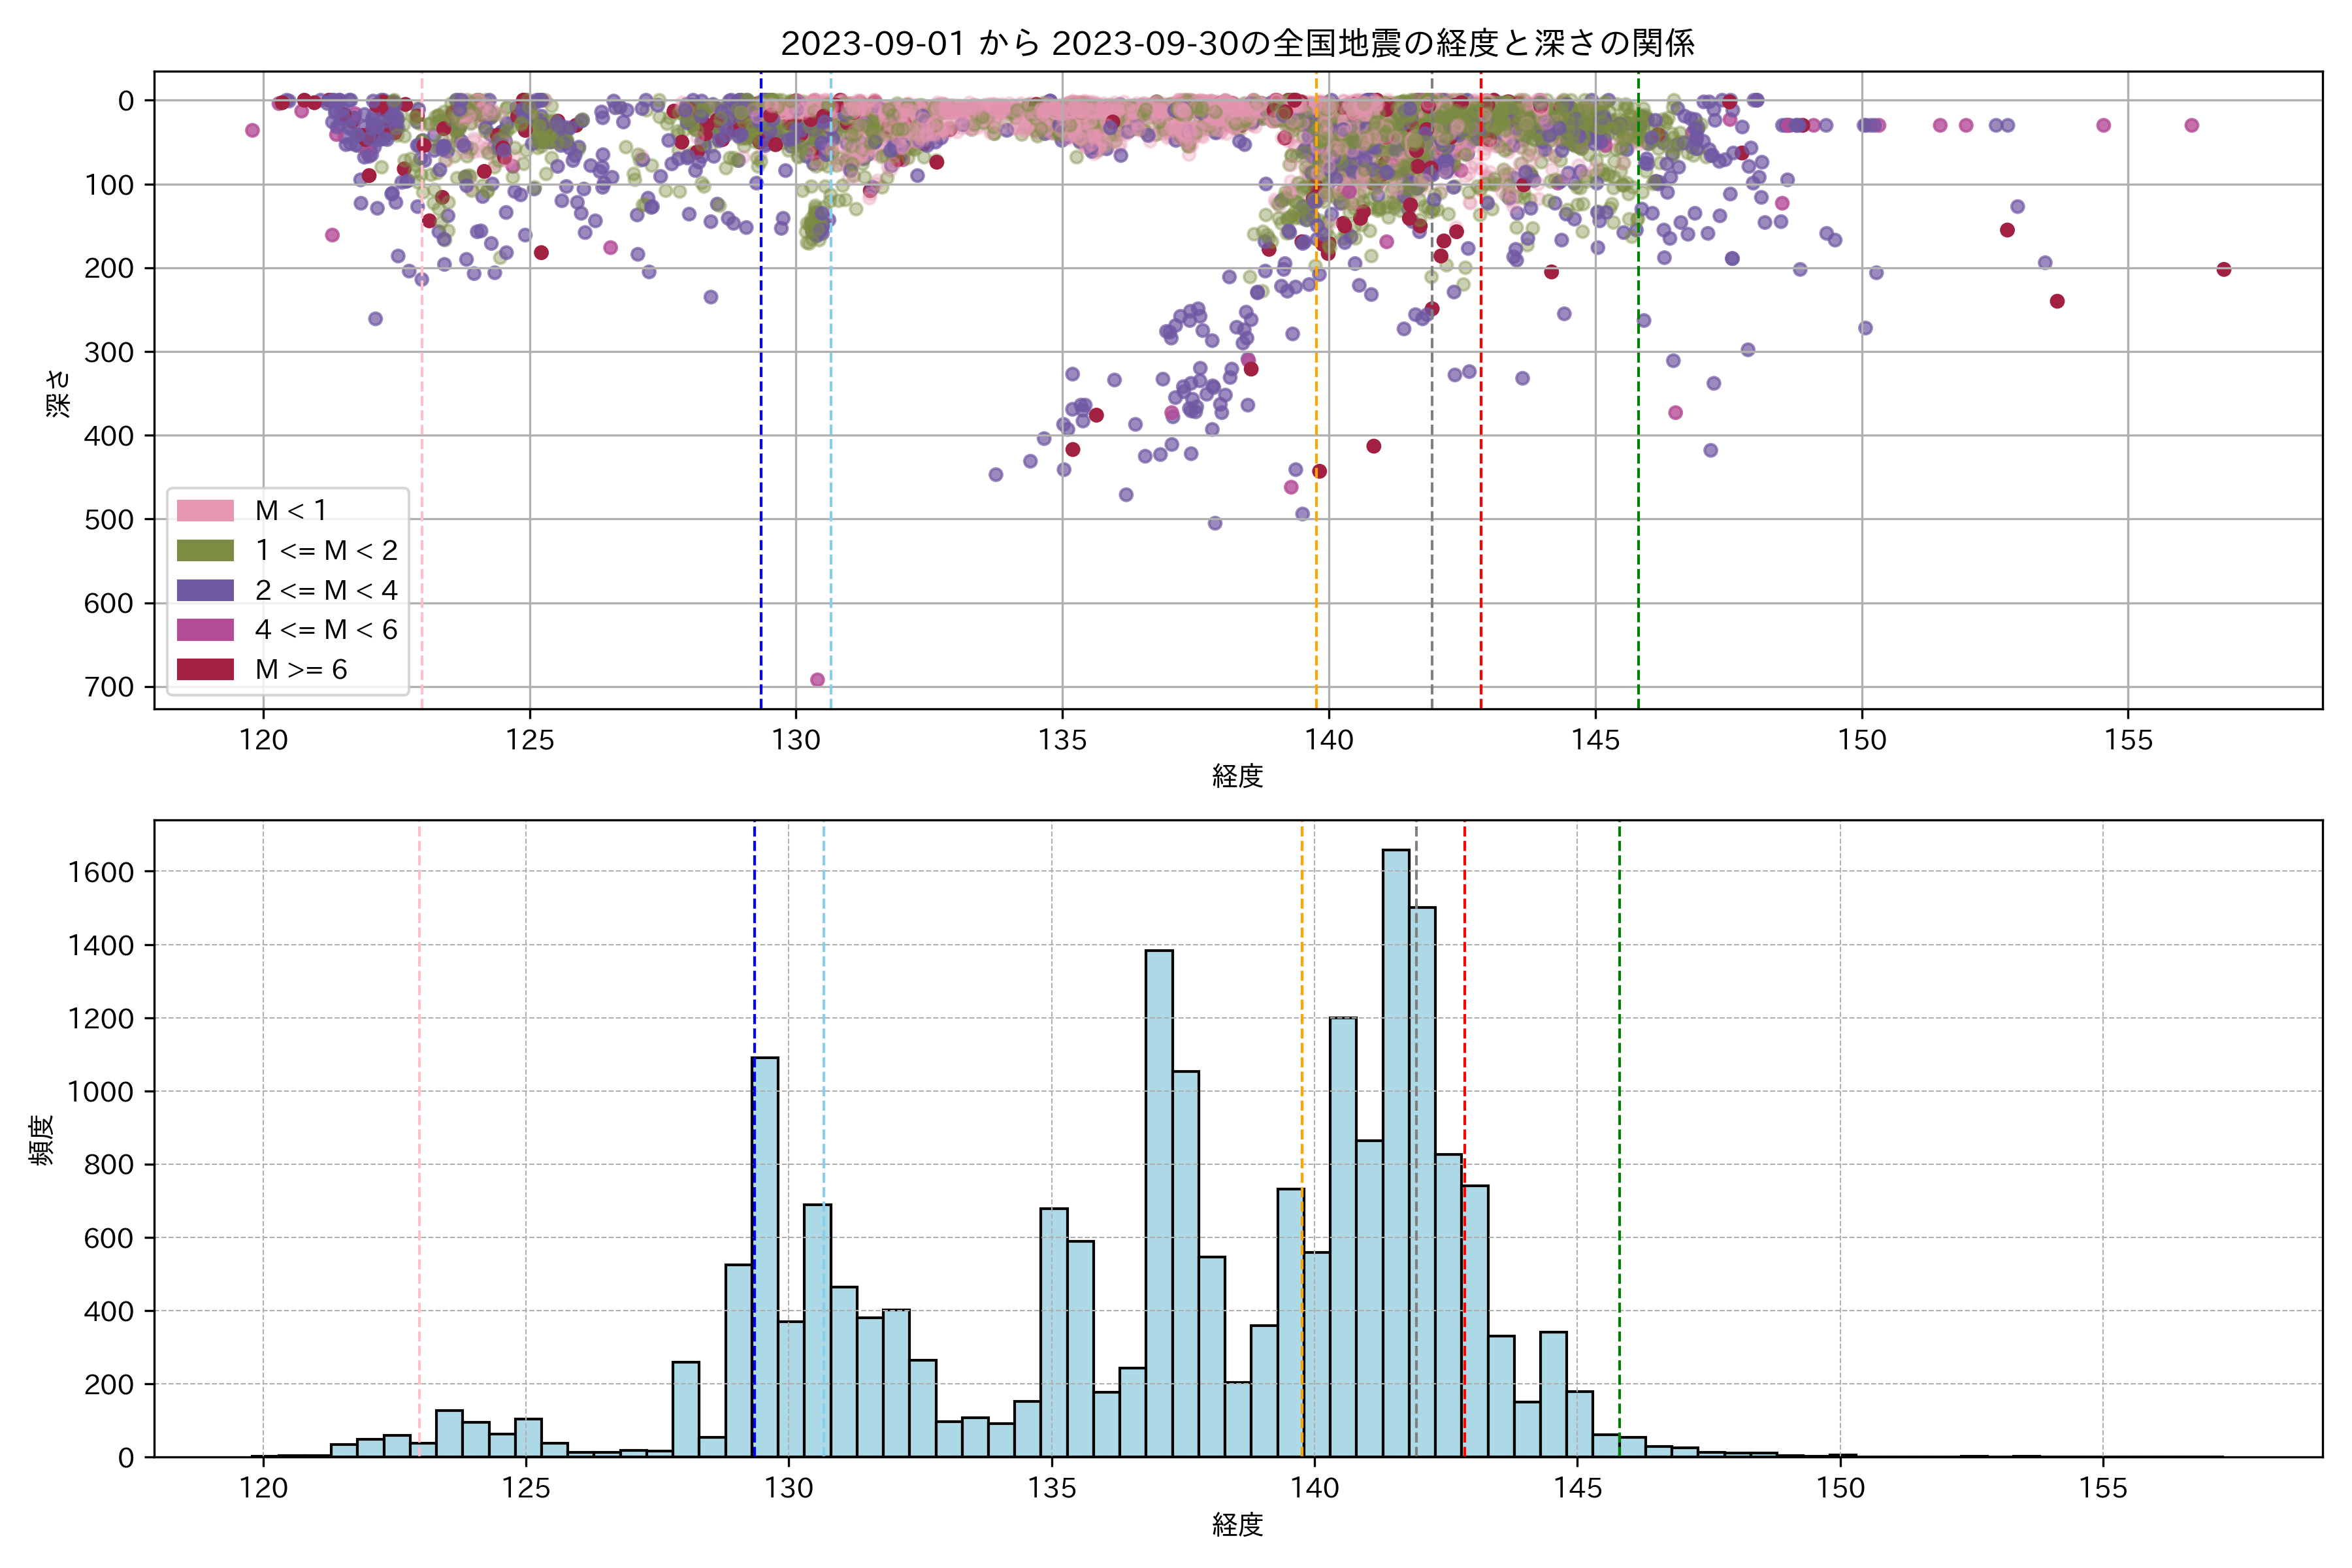
Task: Click the purple 2 <= M < 4 swatch
Action: [205, 590]
